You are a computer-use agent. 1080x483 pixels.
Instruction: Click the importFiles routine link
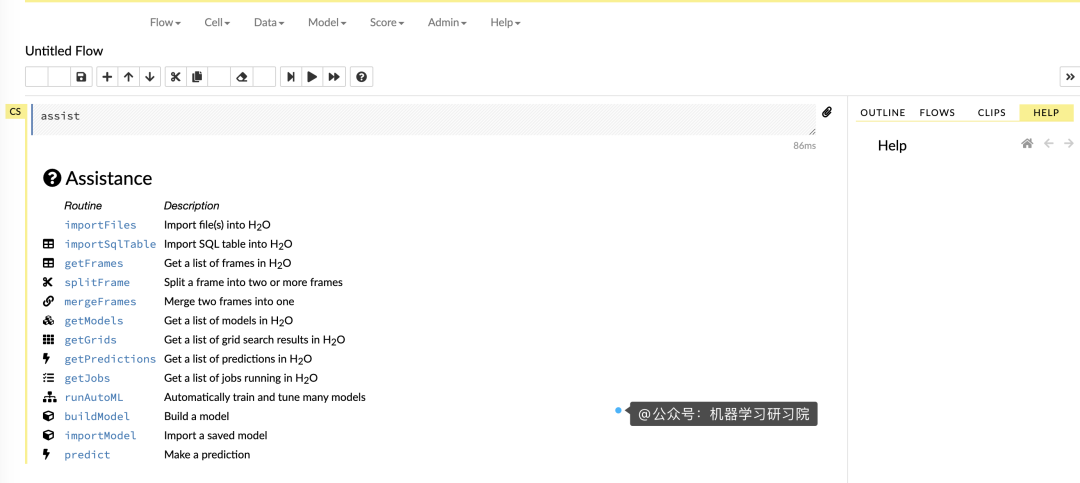[101, 225]
